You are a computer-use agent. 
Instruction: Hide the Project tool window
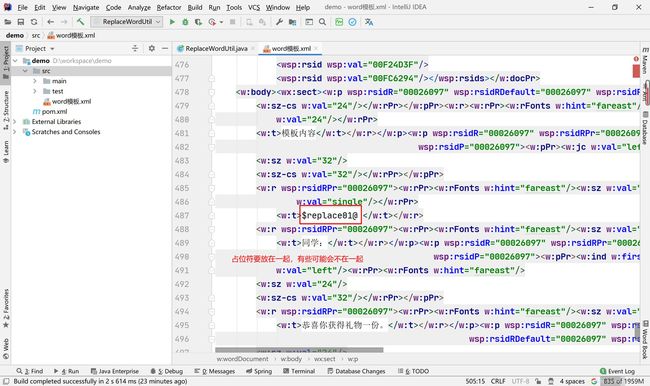point(165,49)
